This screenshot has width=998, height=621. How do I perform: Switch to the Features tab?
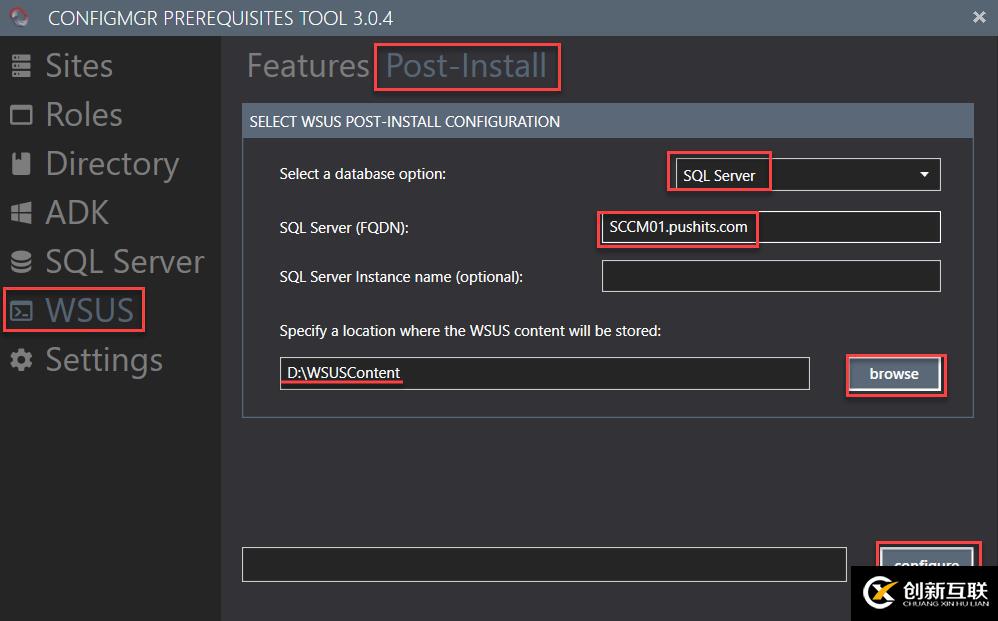[x=308, y=66]
